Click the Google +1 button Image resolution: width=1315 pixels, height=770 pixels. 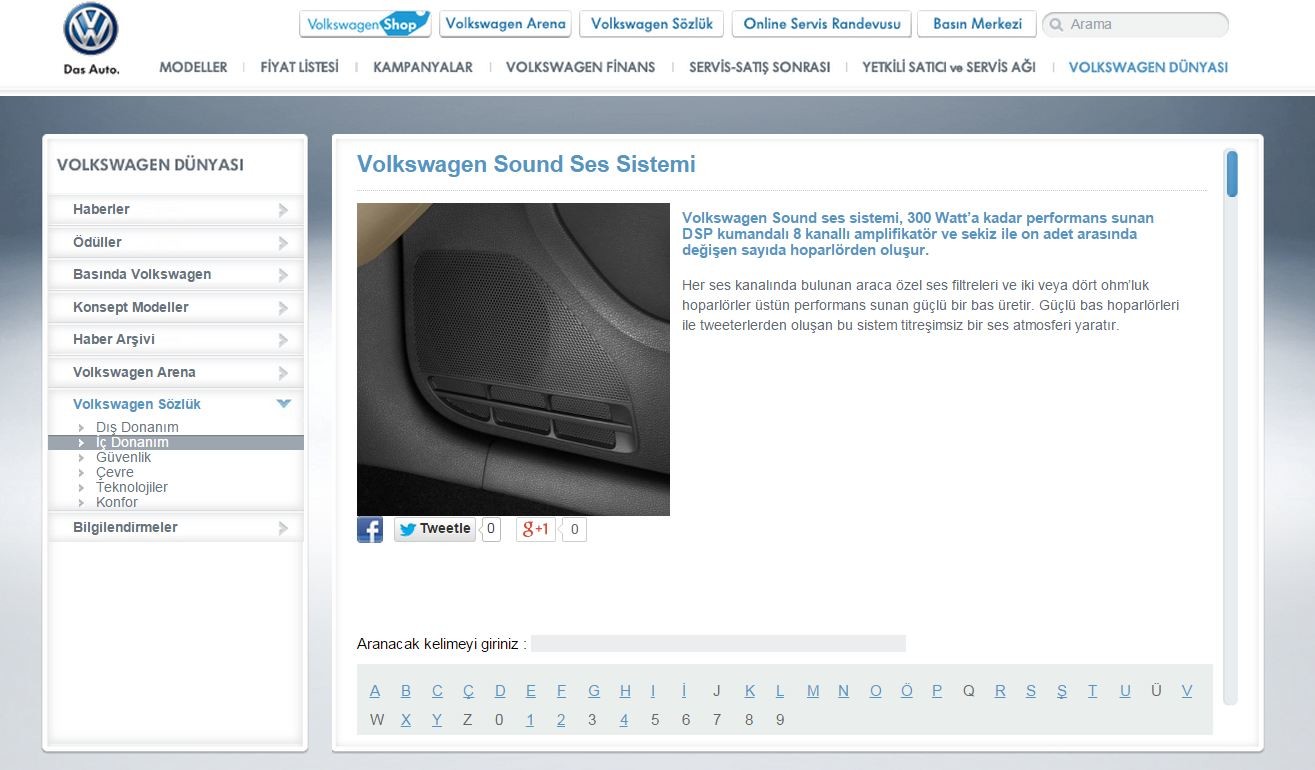coord(536,529)
